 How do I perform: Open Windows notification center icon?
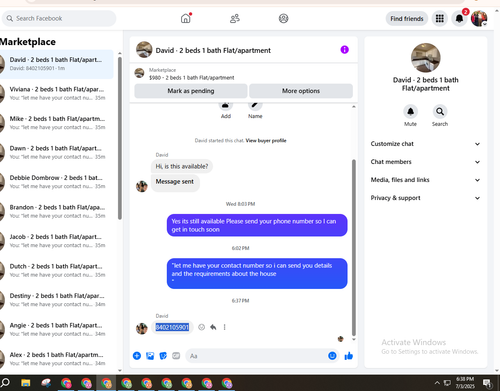pyautogui.click(x=487, y=383)
